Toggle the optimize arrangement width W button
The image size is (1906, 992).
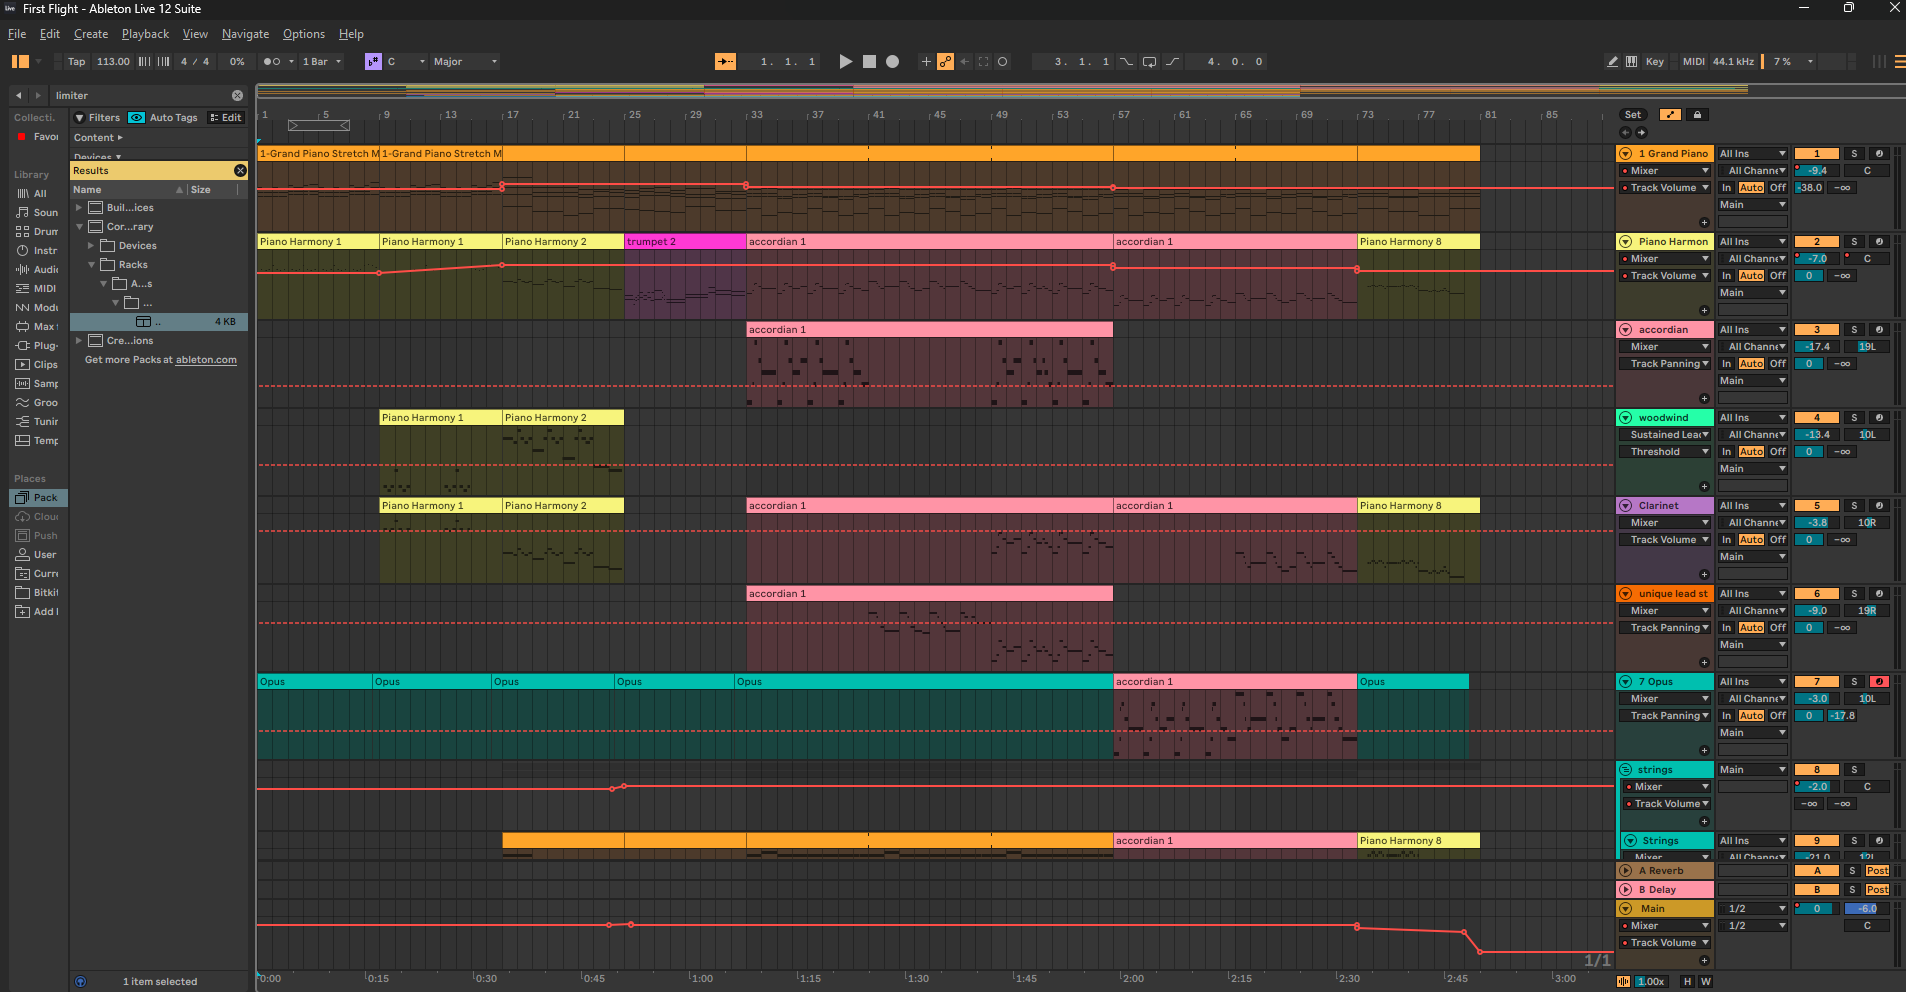(1705, 982)
